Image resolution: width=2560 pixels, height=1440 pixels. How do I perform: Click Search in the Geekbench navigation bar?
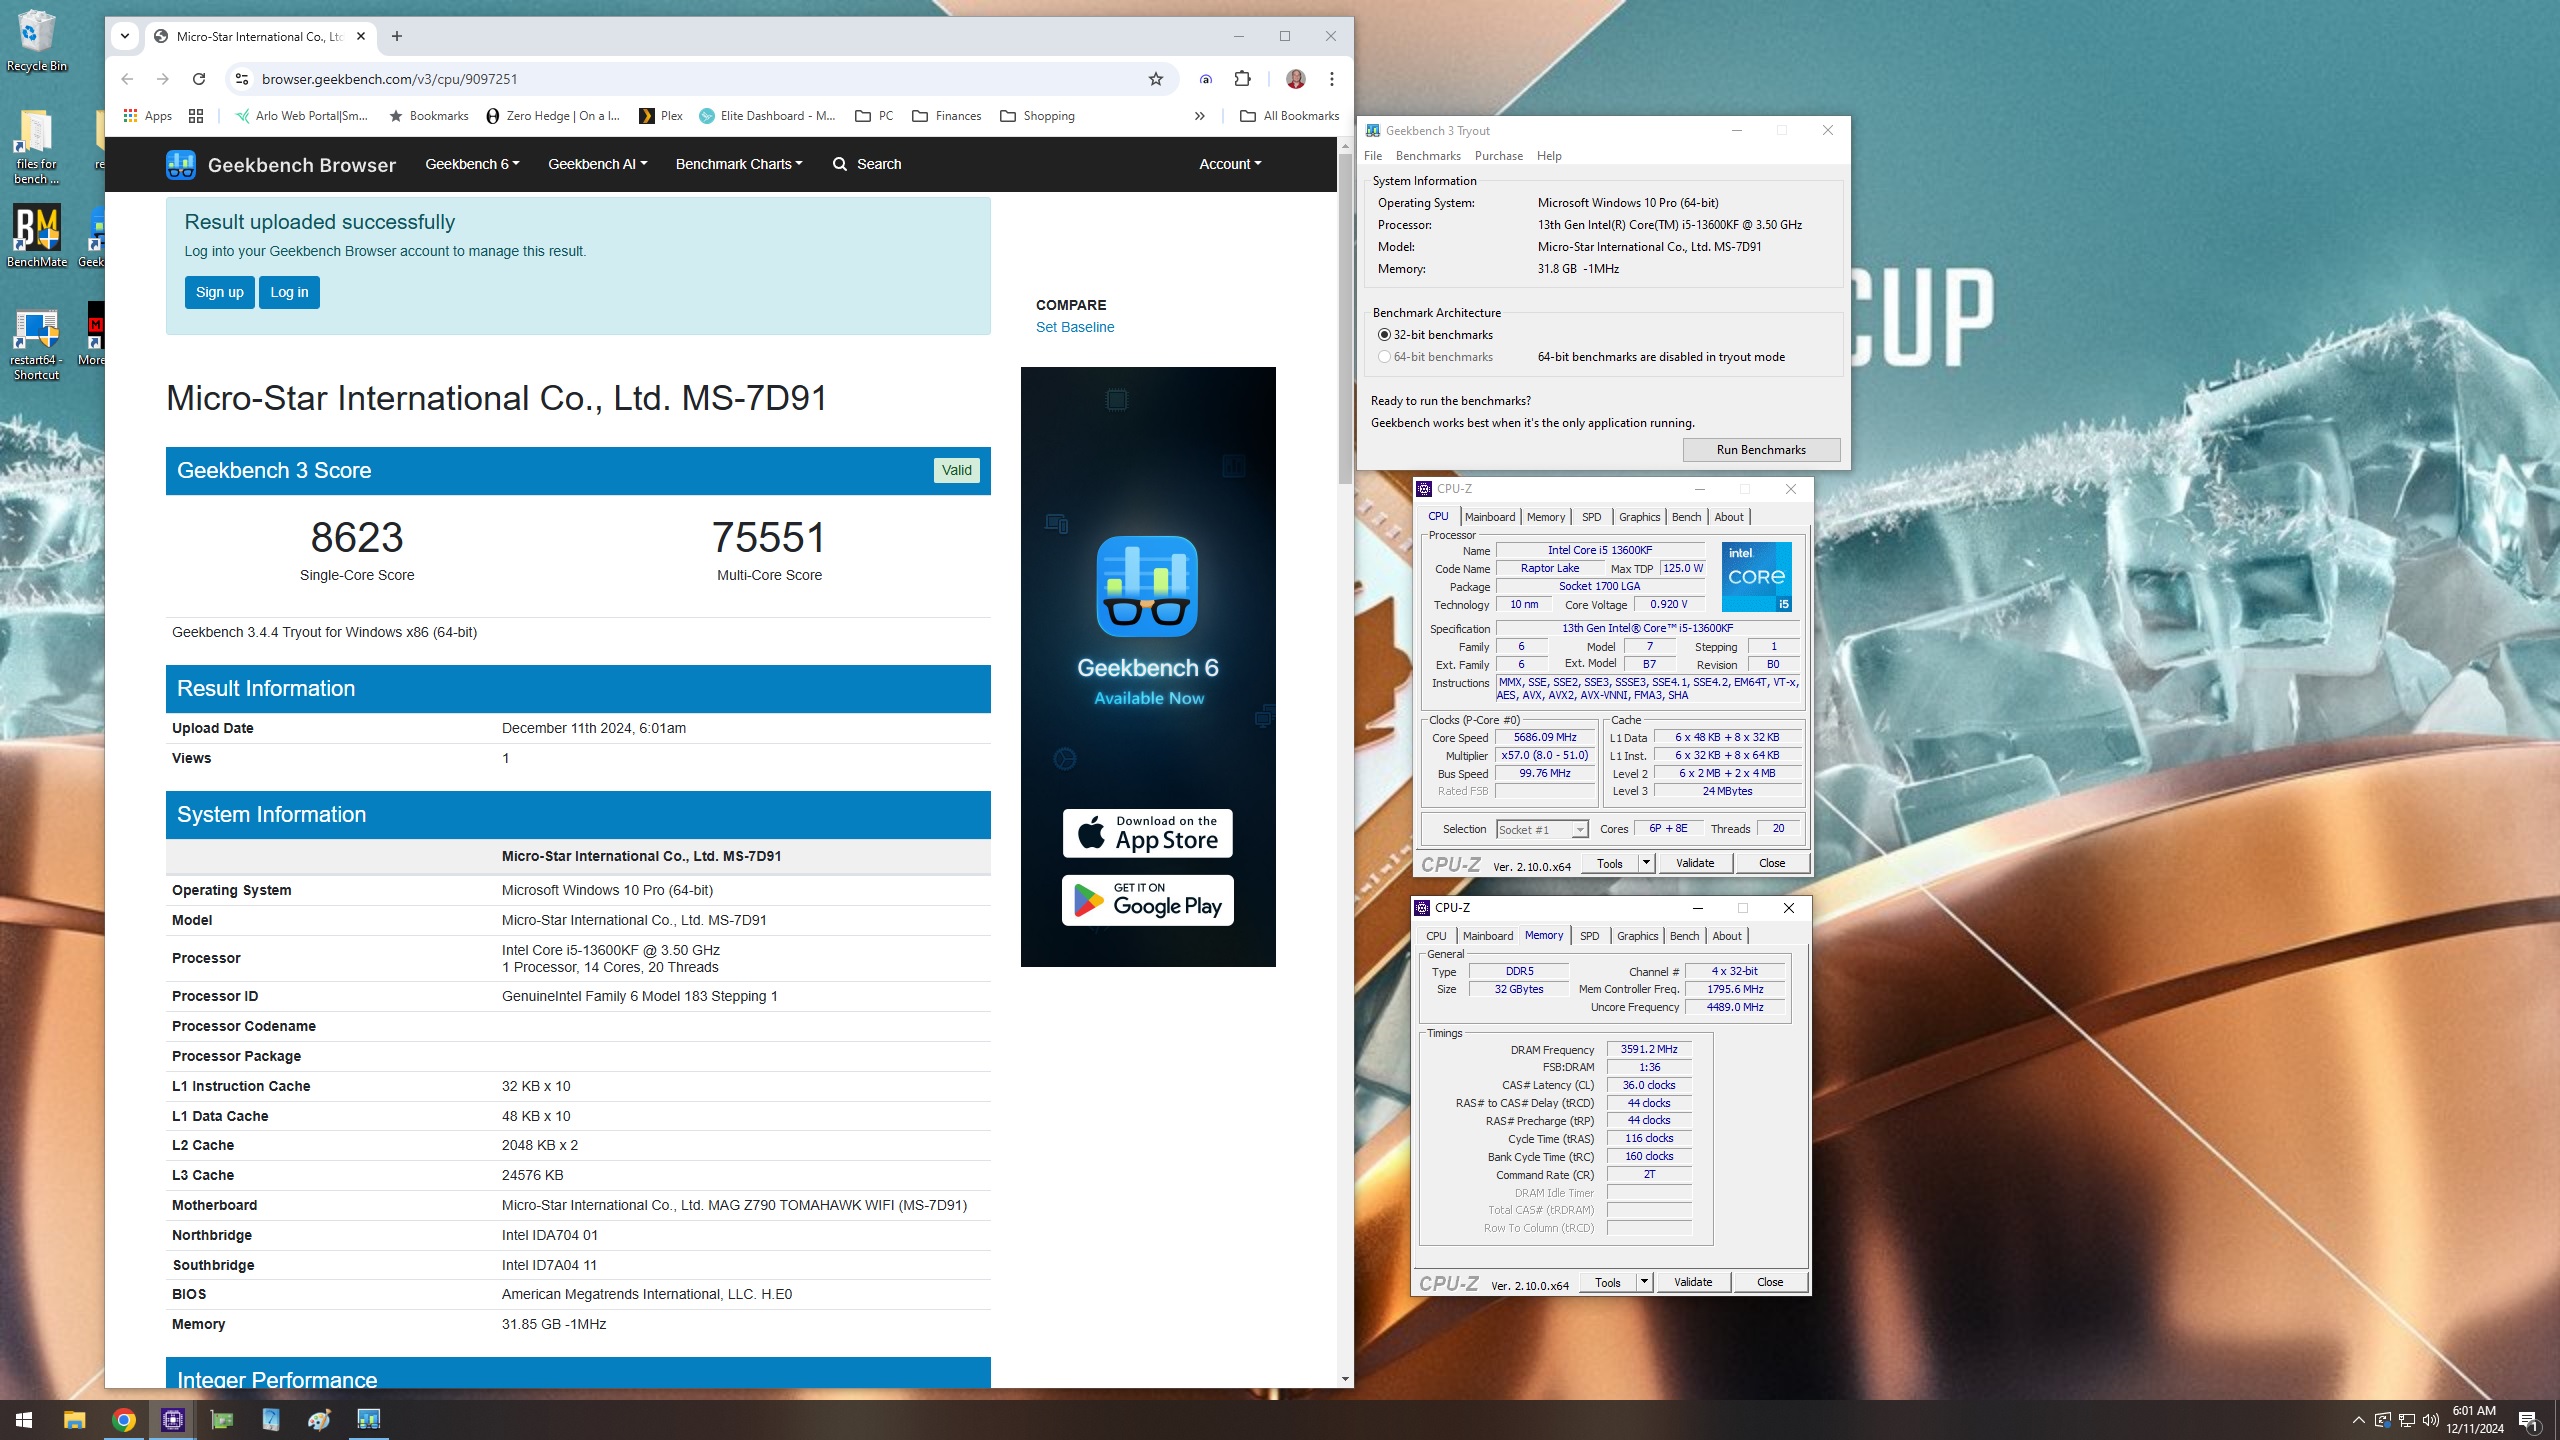[x=867, y=164]
